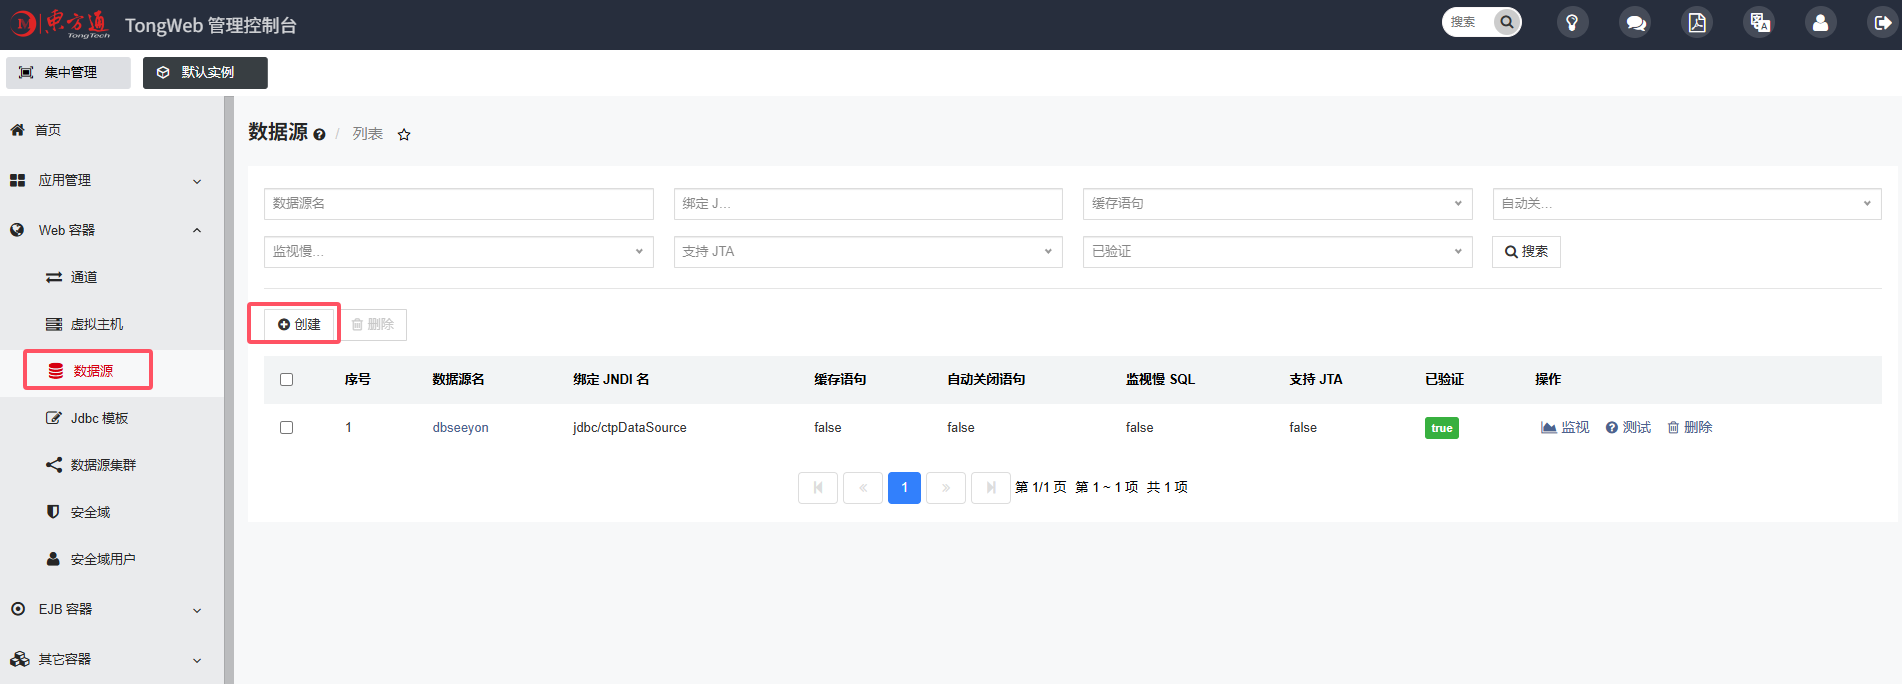Viewport: 1902px width, 684px height.
Task: Open Jdbc 模板 in the sidebar
Action: coord(99,418)
